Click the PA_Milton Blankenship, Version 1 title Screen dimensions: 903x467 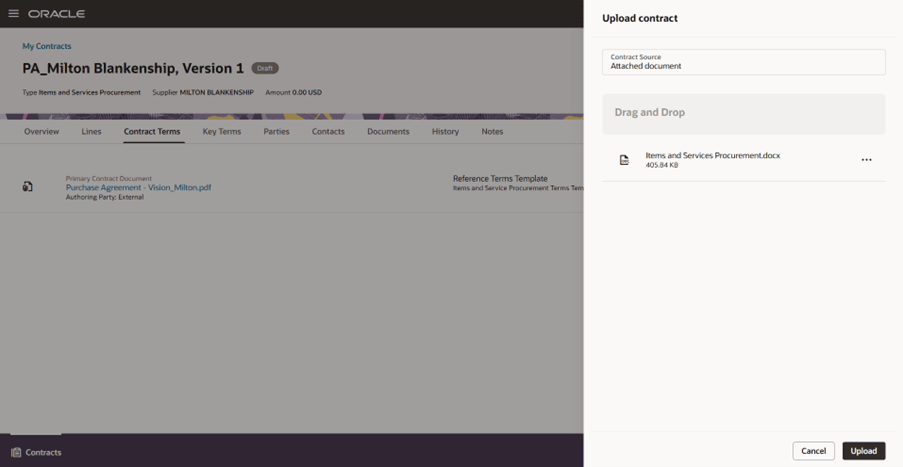(133, 69)
